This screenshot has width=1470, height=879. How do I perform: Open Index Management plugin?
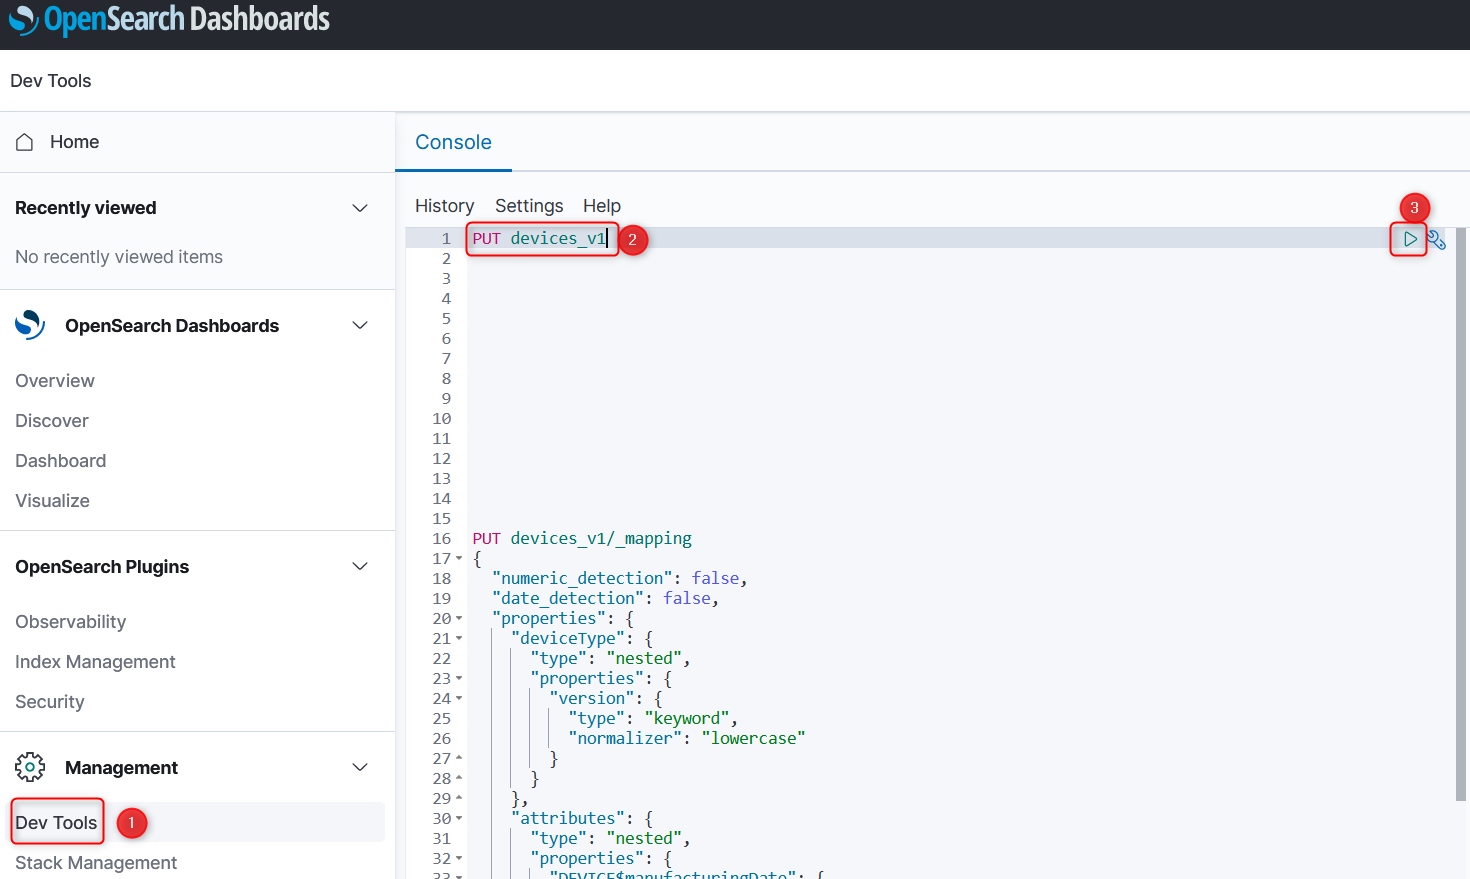[95, 662]
